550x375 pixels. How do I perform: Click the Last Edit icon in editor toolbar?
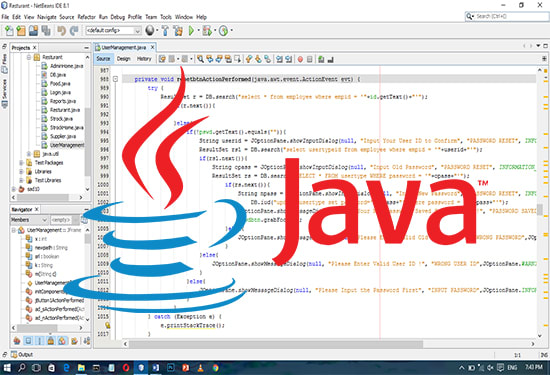pos(162,59)
